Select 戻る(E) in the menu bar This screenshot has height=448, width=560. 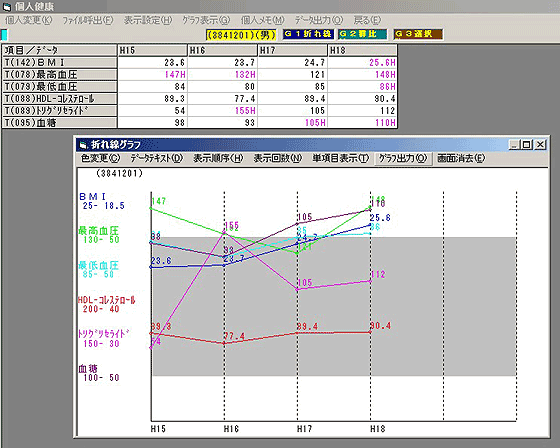point(367,20)
